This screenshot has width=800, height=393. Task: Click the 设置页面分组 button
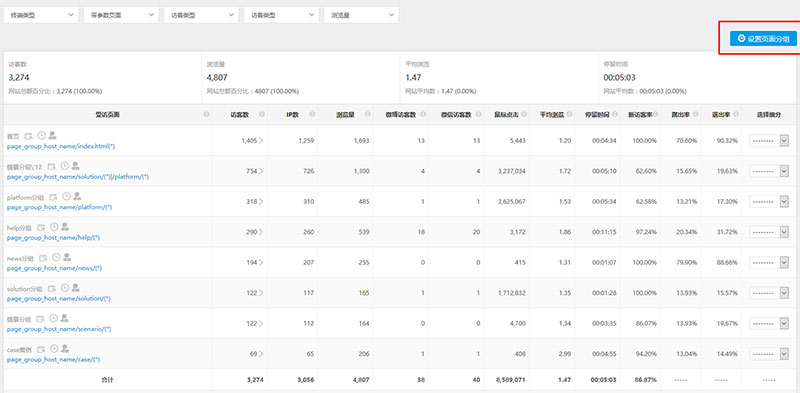click(x=763, y=38)
